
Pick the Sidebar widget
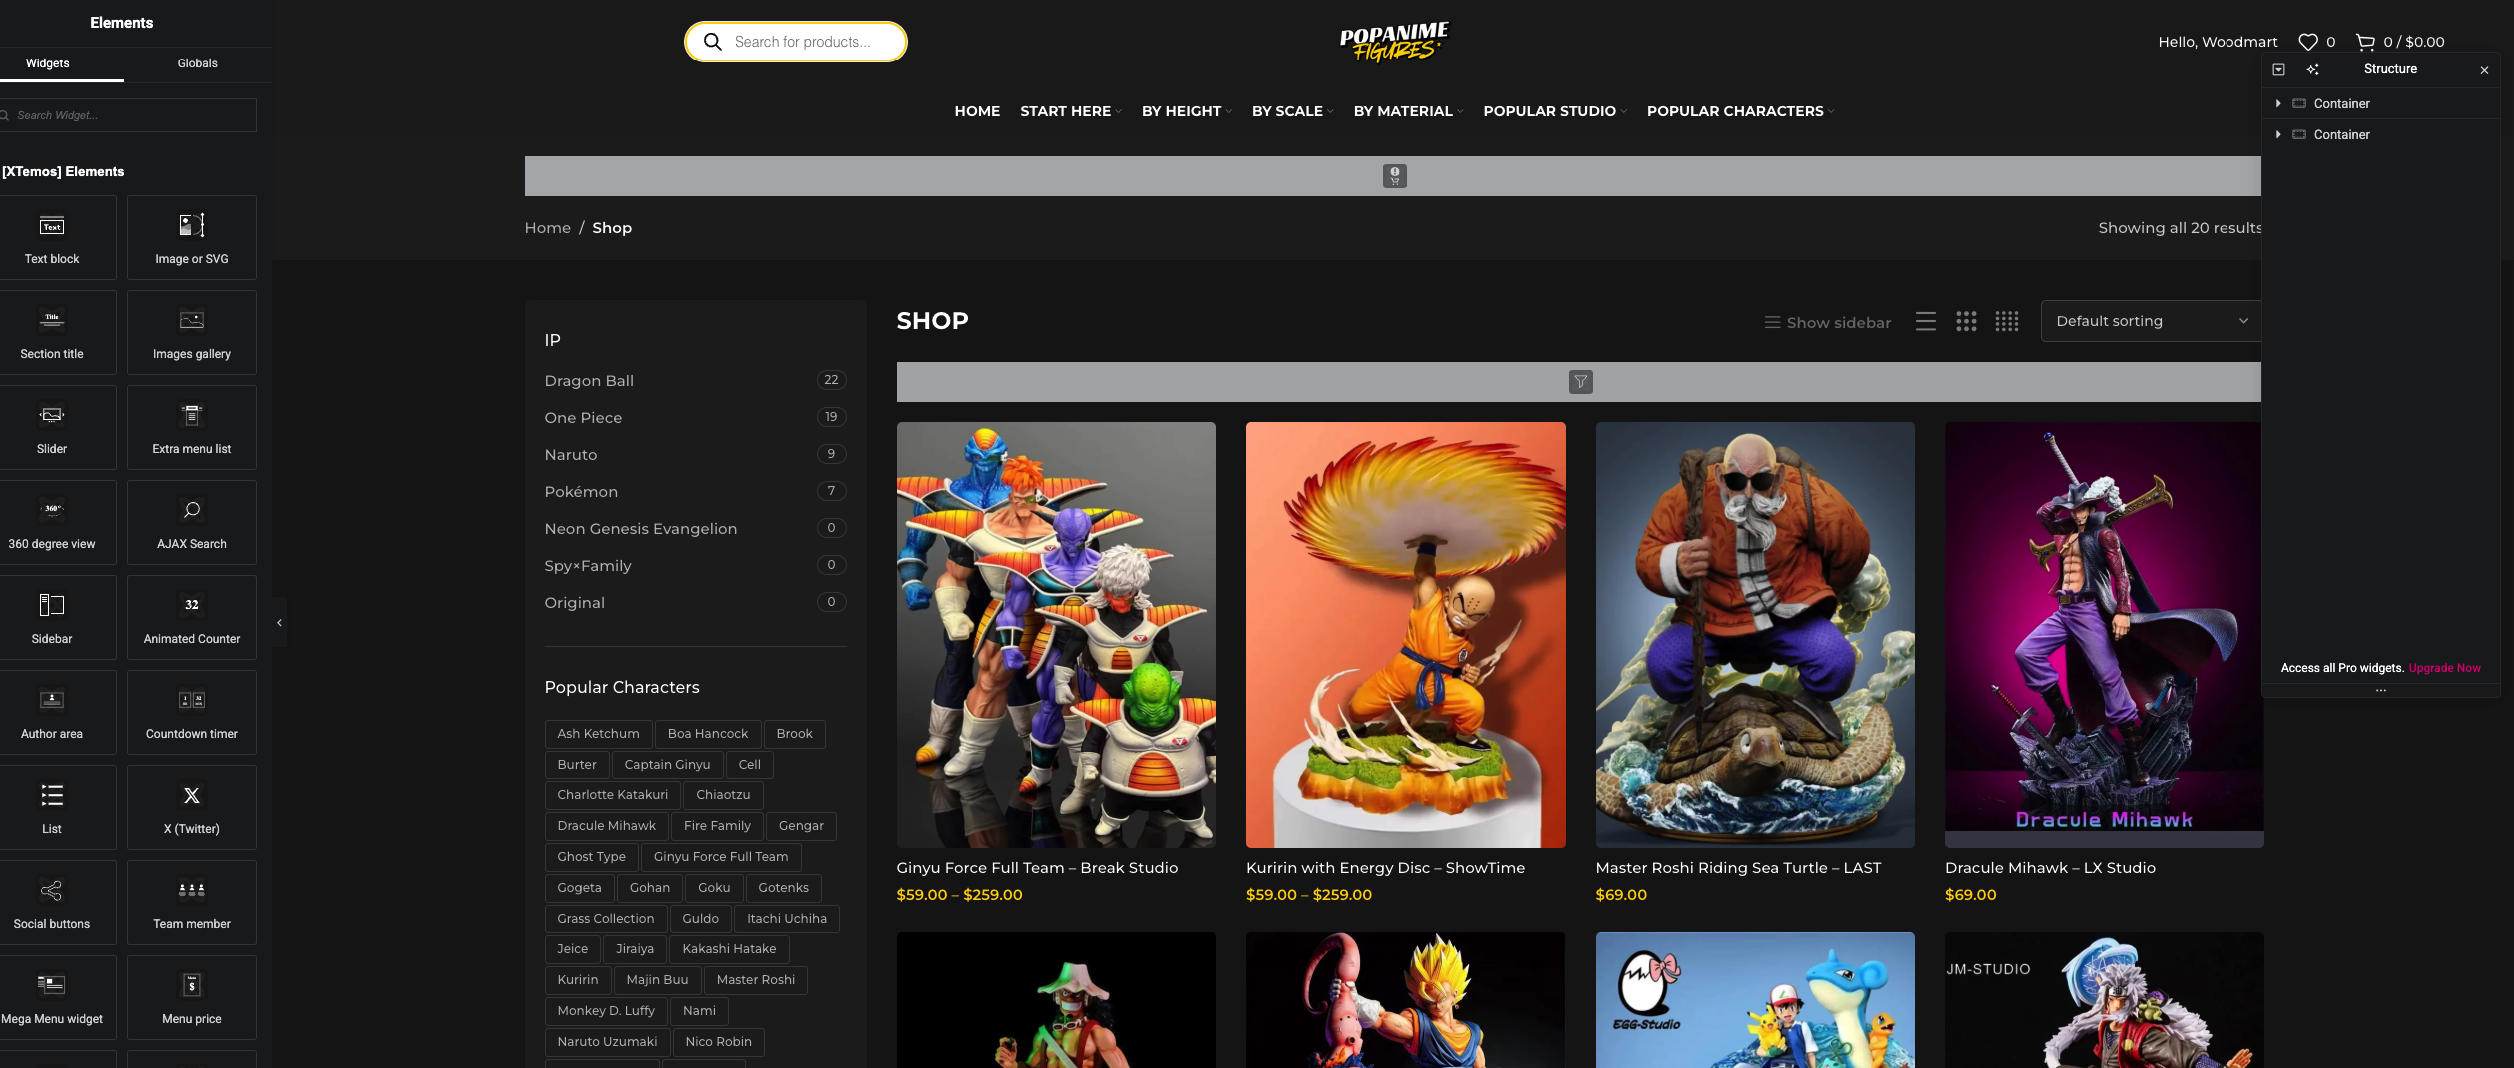coord(52,617)
